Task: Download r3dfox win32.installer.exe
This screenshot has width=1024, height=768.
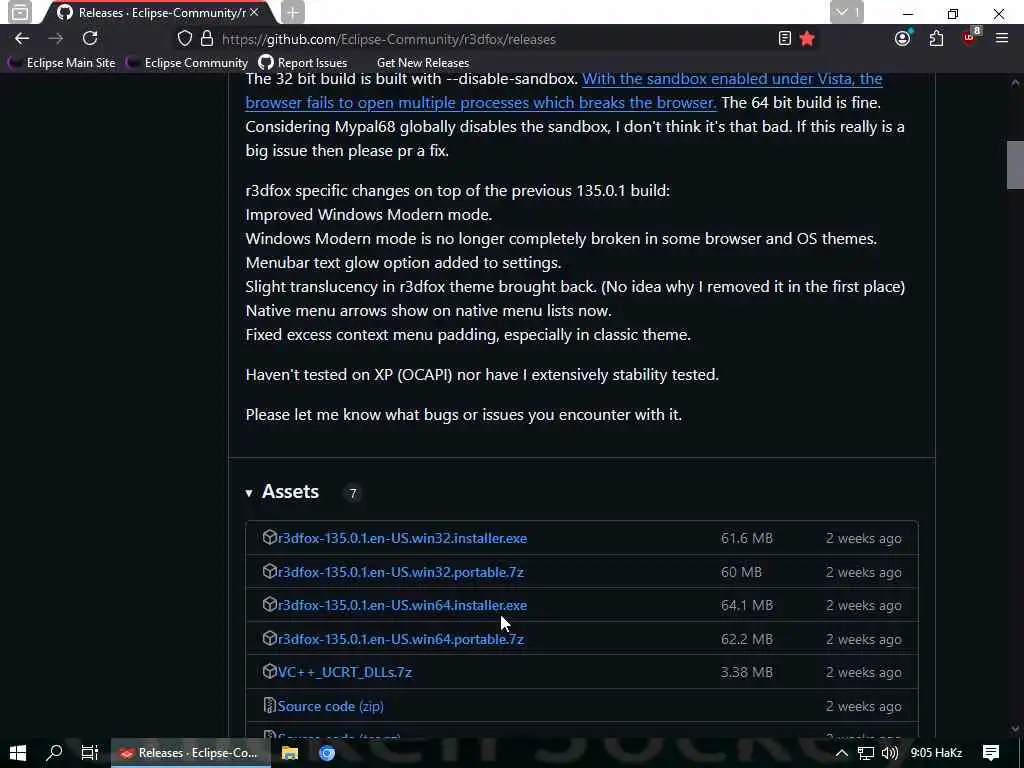Action: click(x=402, y=538)
